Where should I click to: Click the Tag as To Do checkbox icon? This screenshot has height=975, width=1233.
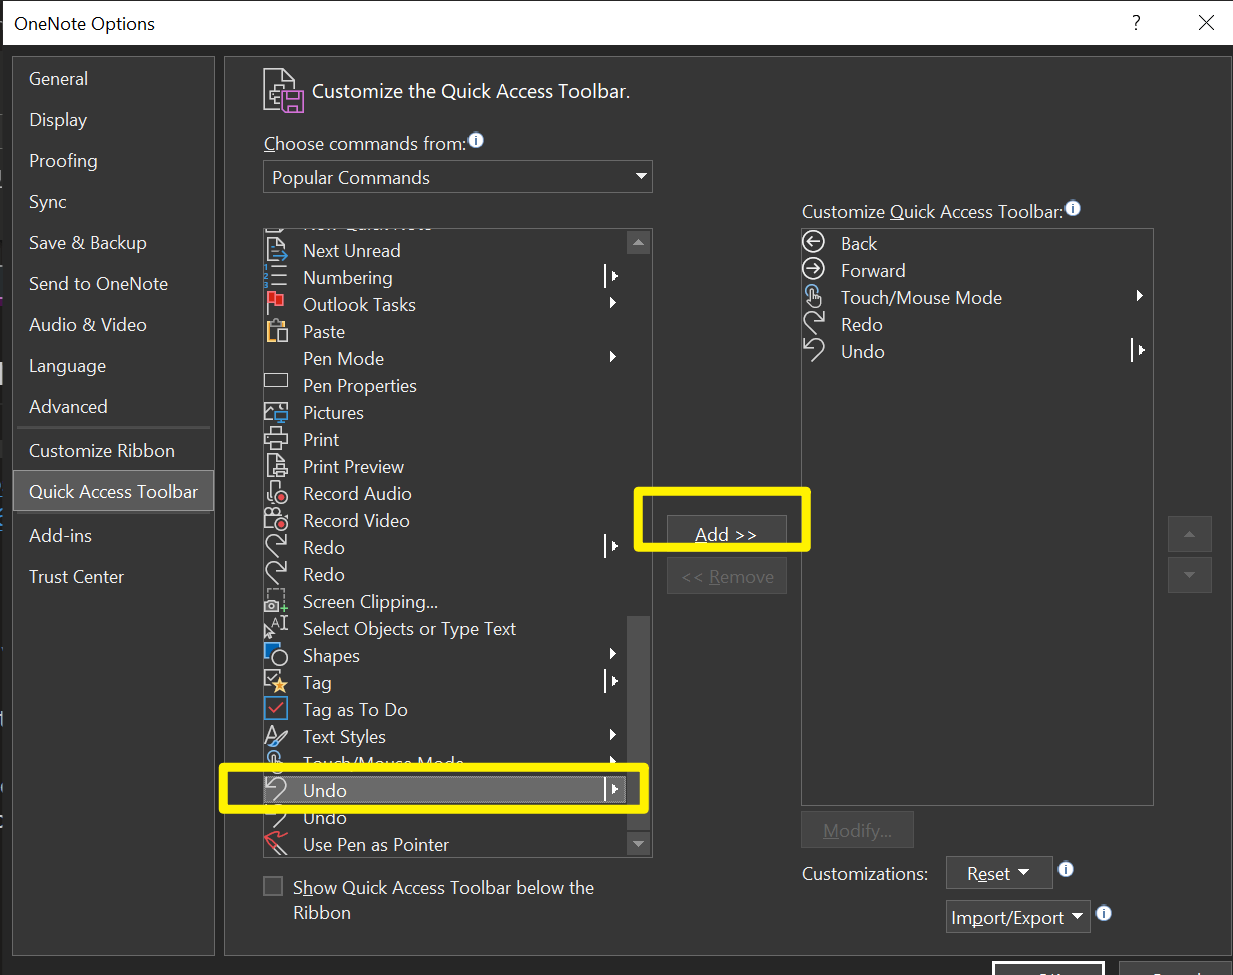coord(276,709)
